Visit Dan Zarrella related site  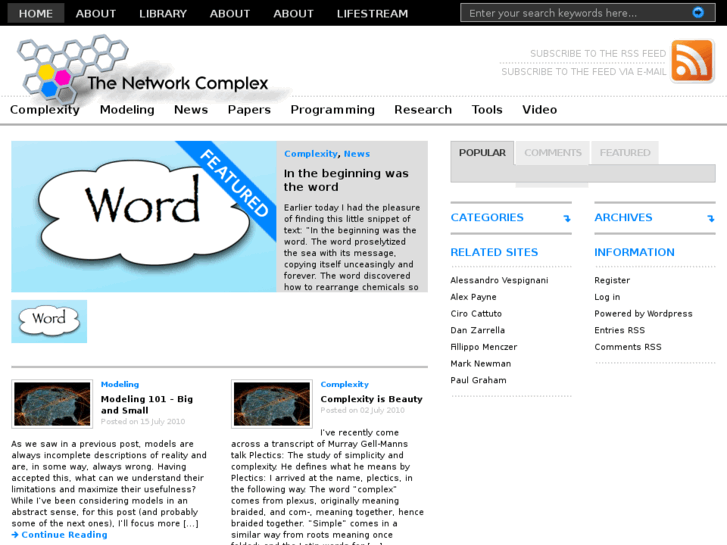pos(478,330)
